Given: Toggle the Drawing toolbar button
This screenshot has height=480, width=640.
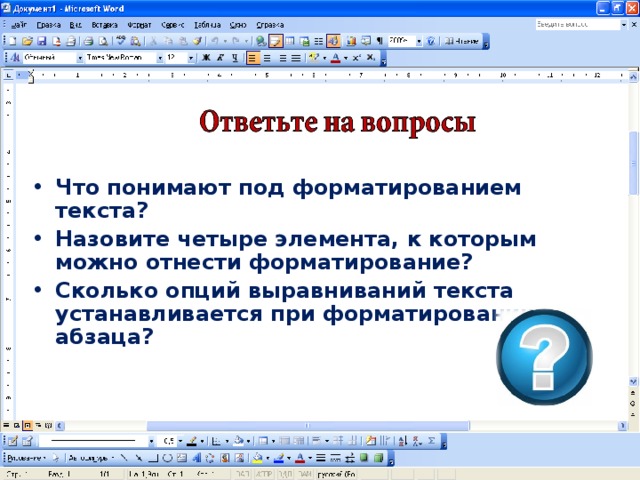Looking at the screenshot, I should (x=333, y=41).
